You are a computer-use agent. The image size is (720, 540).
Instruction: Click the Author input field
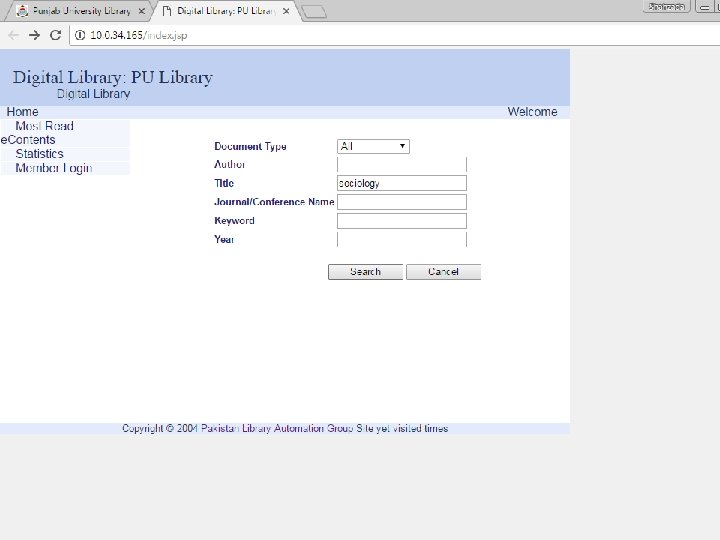(402, 164)
